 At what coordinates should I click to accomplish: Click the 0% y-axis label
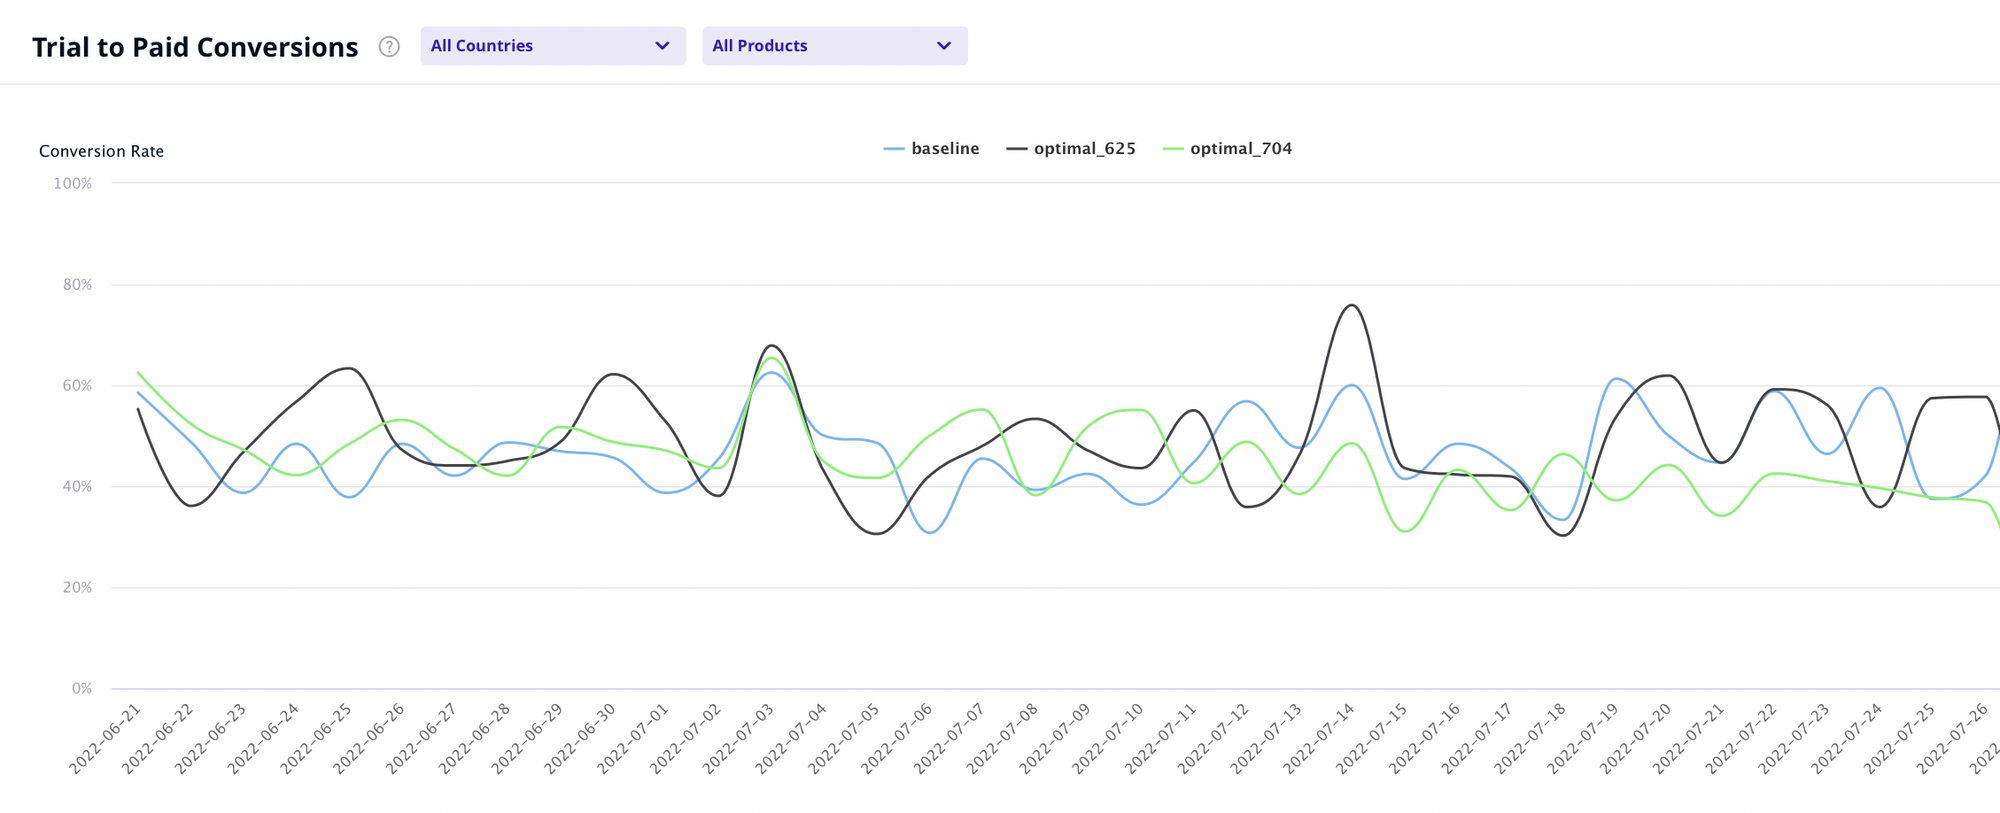(82, 689)
